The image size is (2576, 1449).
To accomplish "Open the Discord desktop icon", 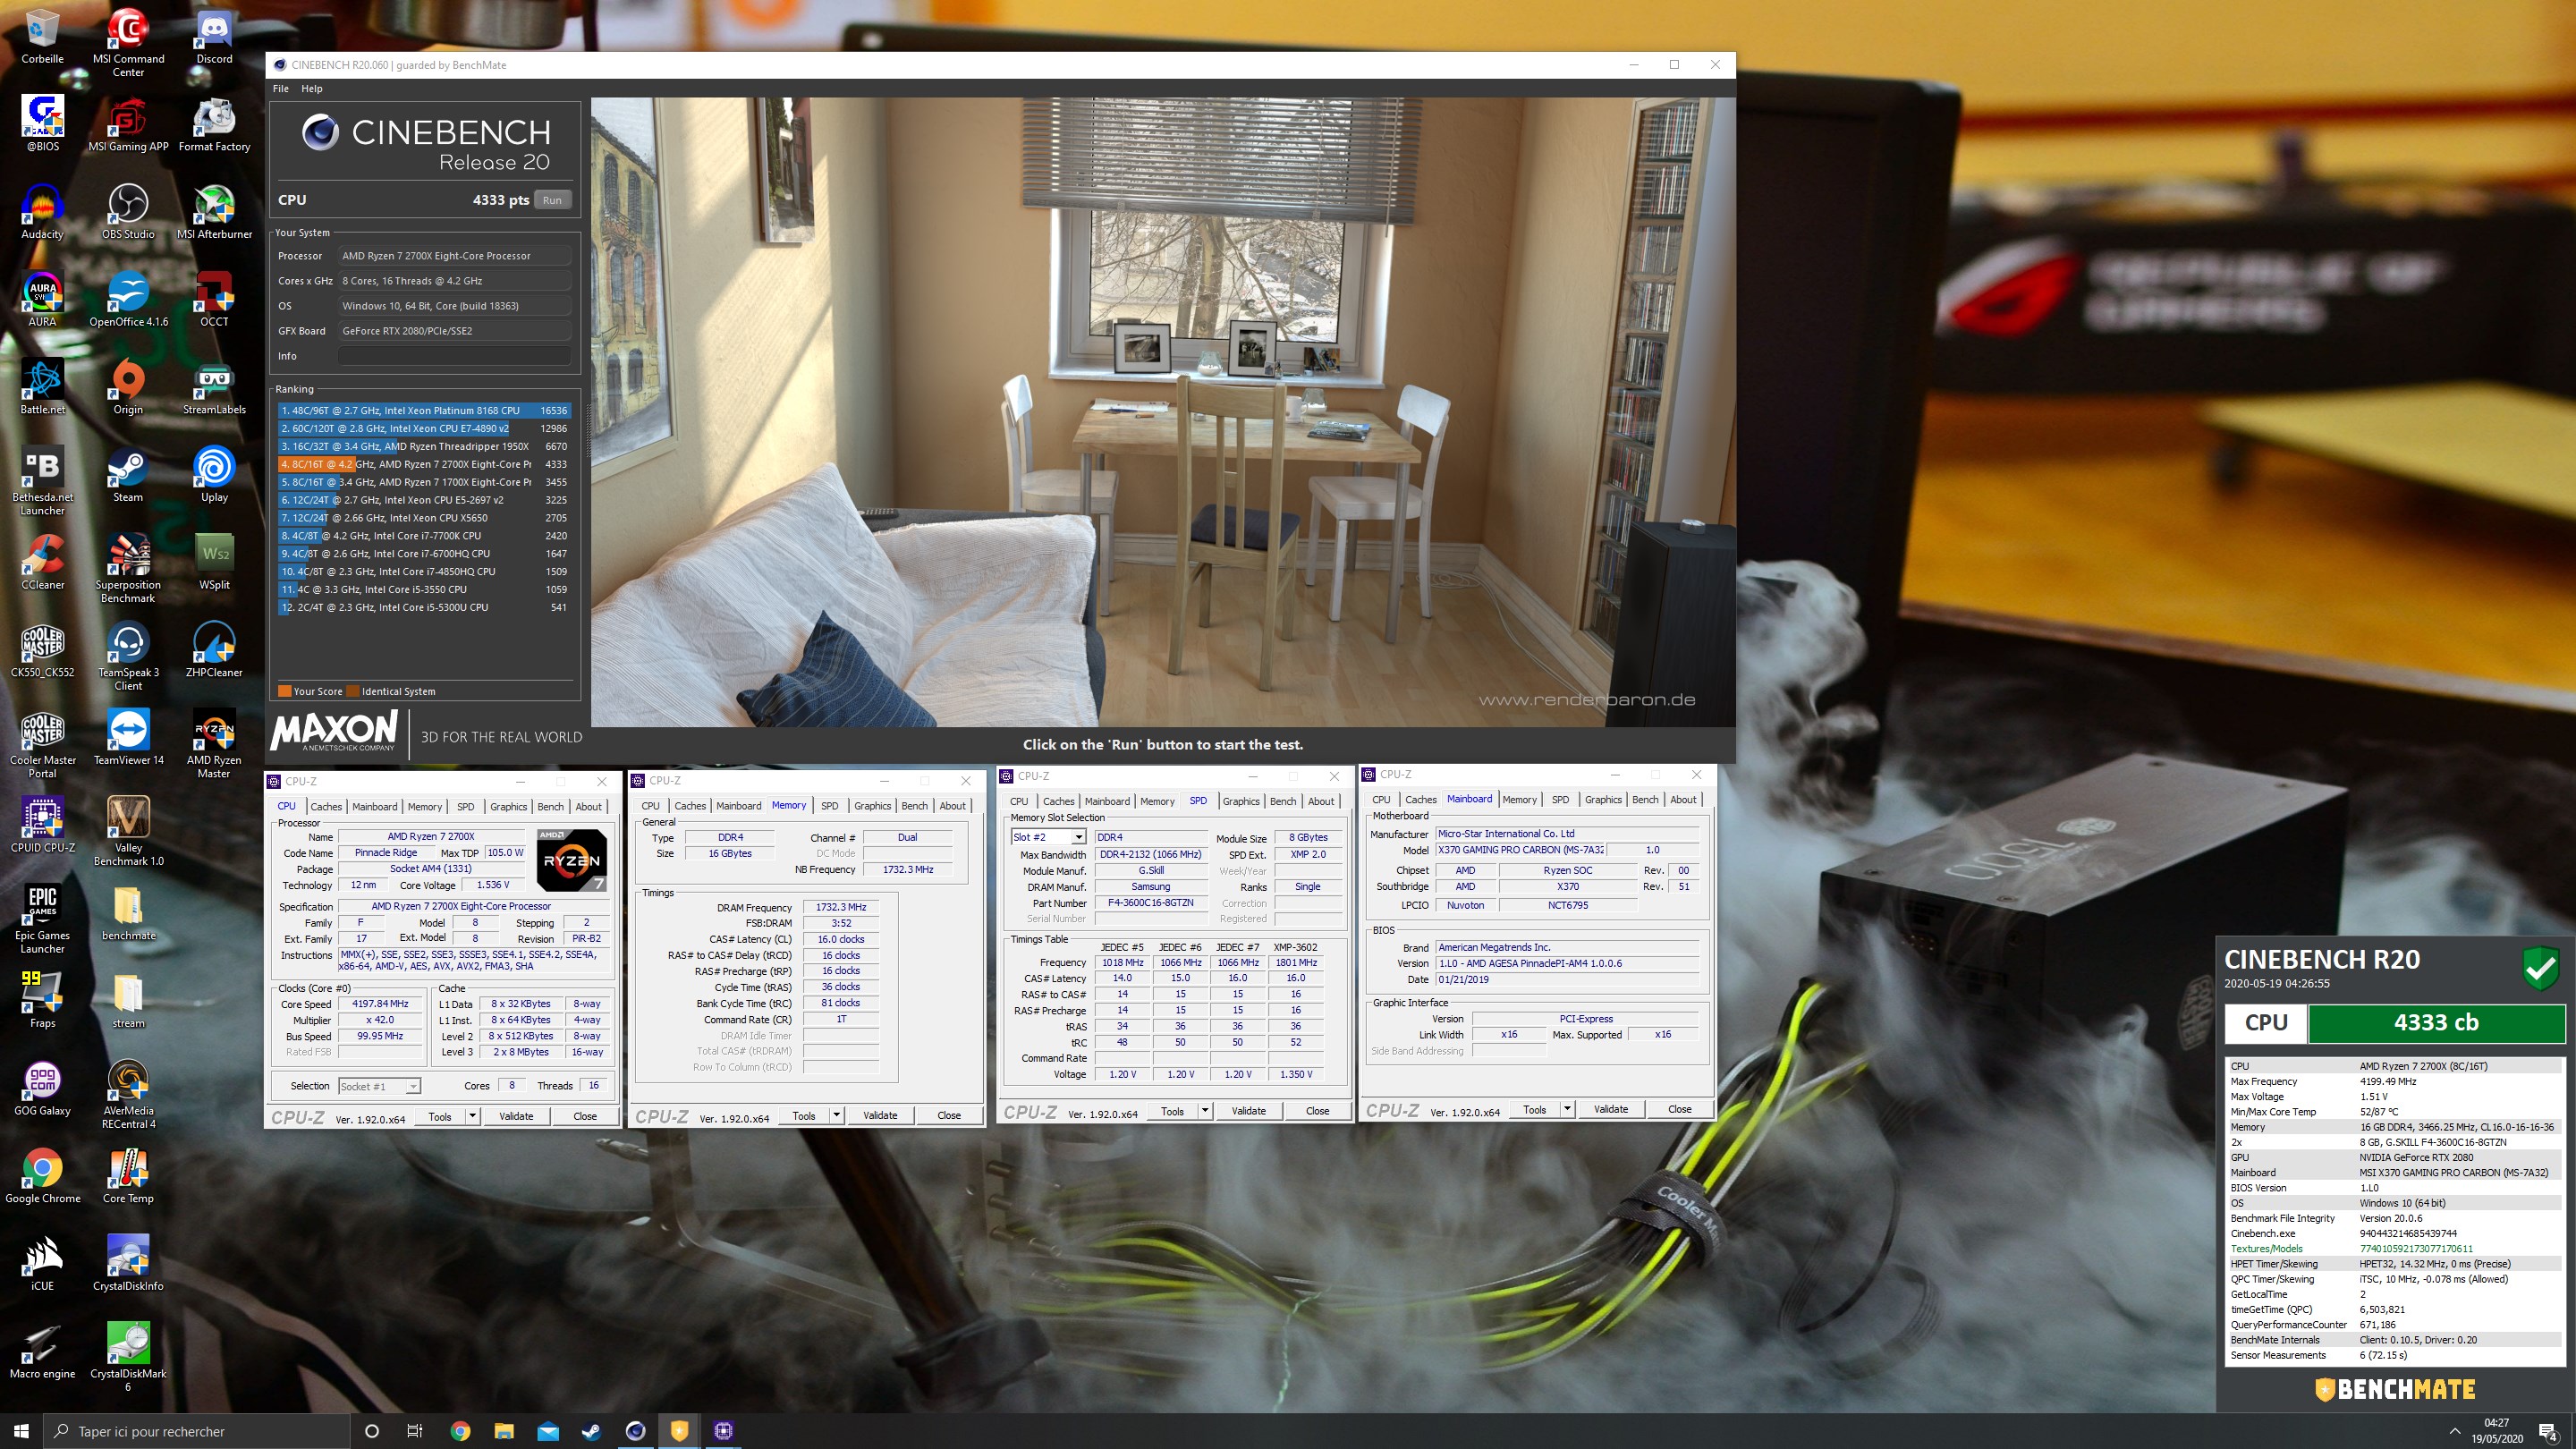I will (214, 36).
